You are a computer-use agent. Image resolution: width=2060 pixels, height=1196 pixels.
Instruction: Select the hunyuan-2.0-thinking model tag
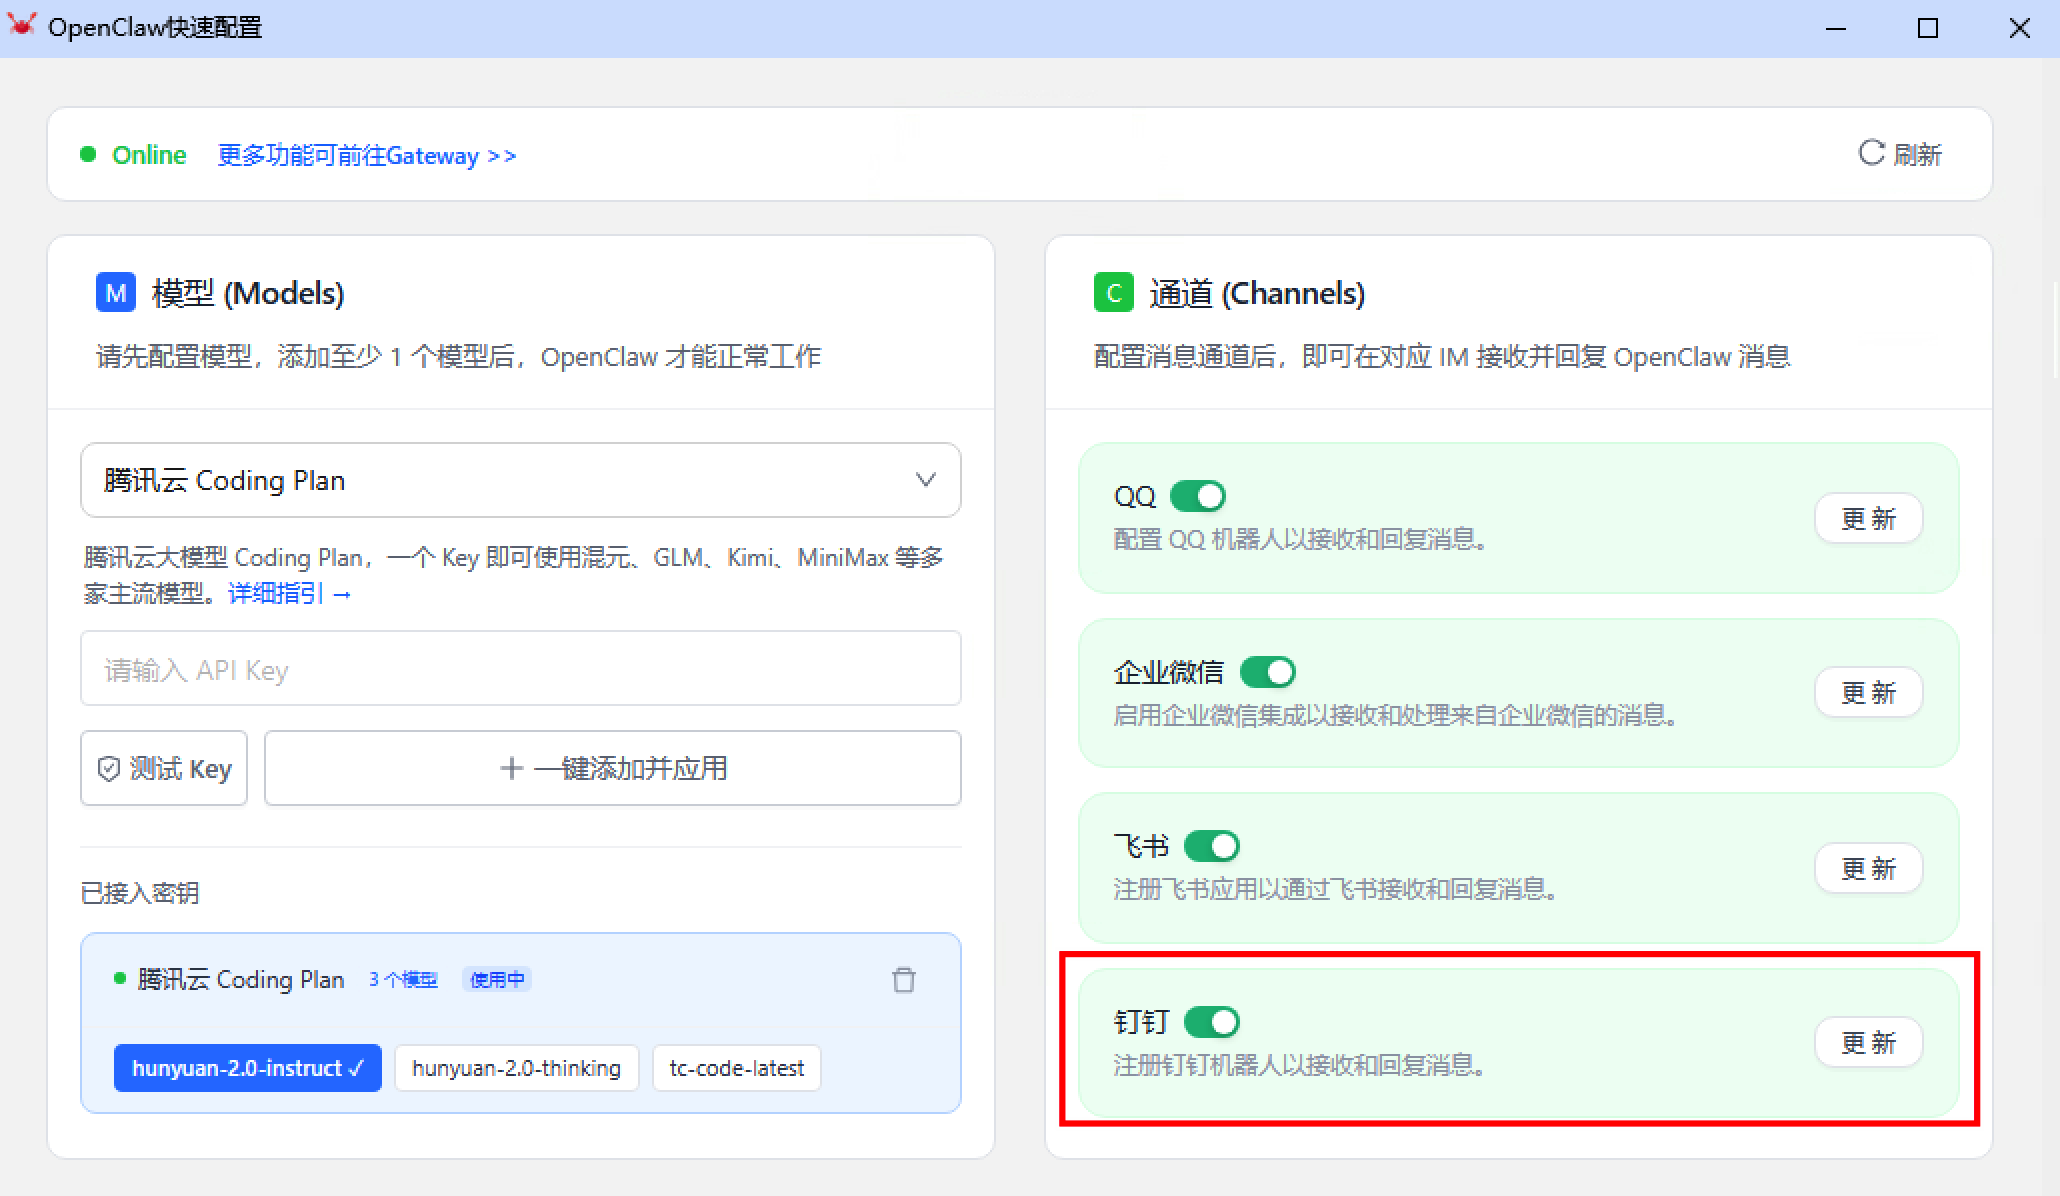pos(516,1068)
